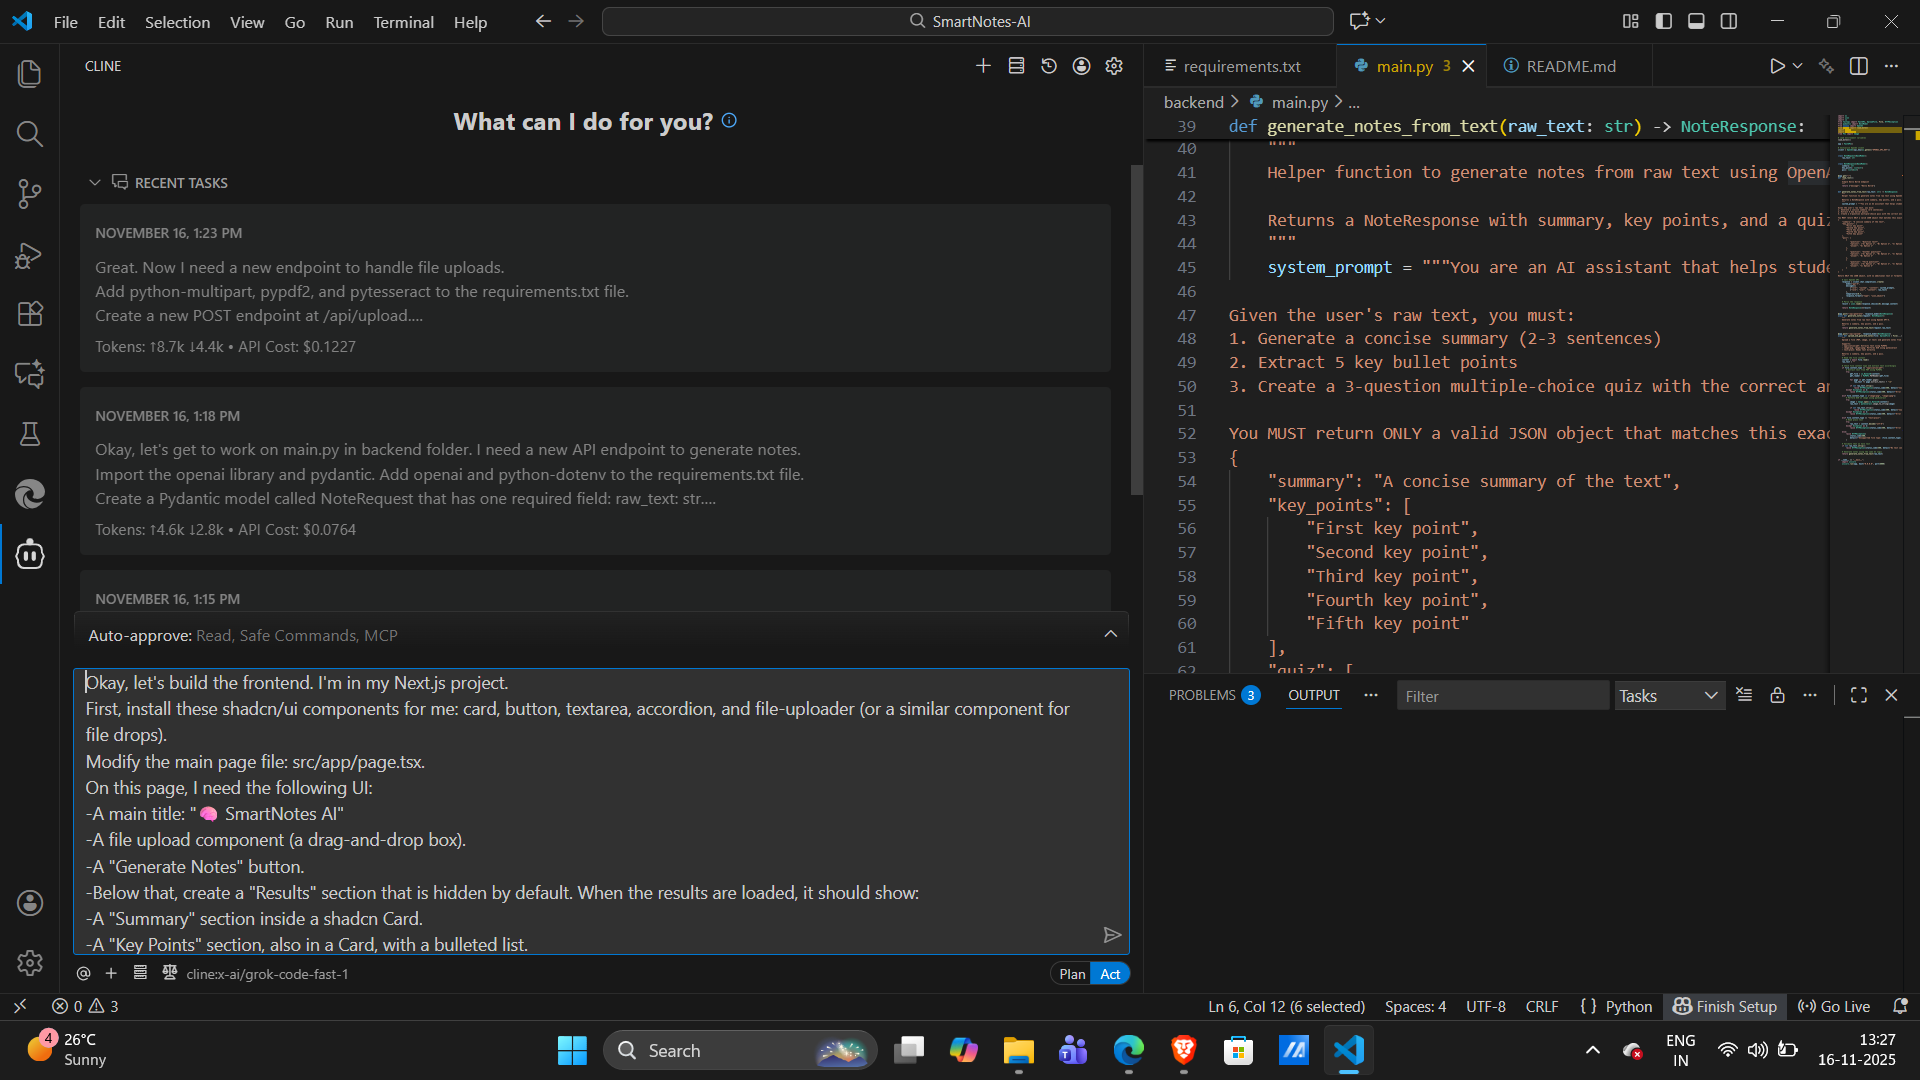Expand the Auto-approve settings chevron
The image size is (1920, 1080).
1110,635
